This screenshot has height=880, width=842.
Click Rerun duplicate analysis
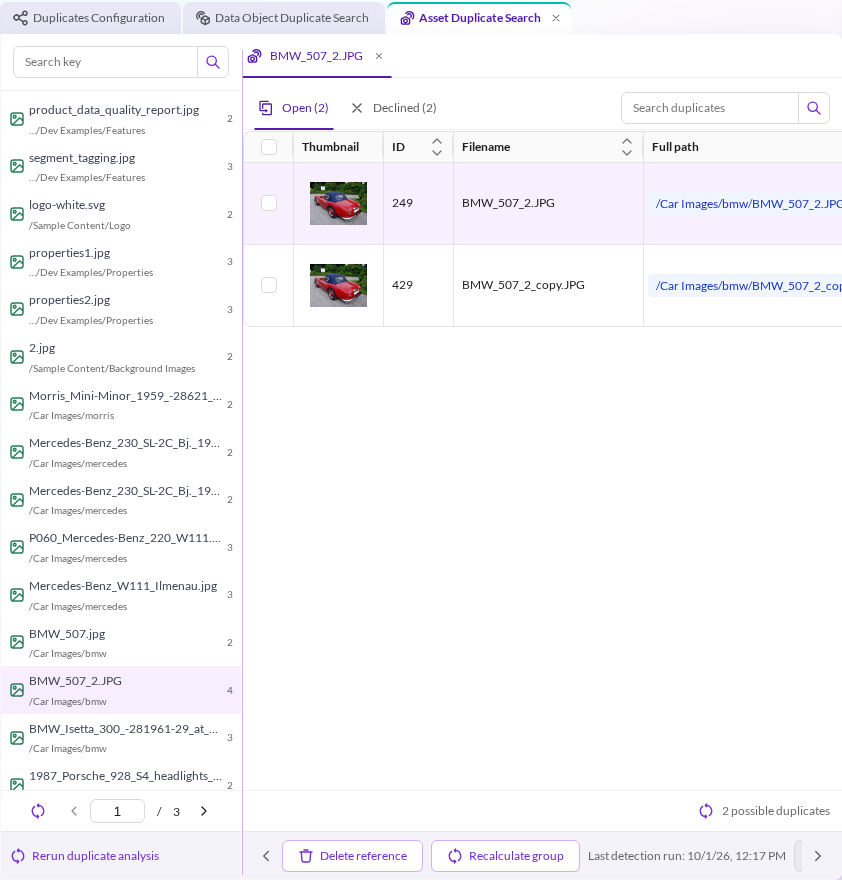tap(85, 856)
